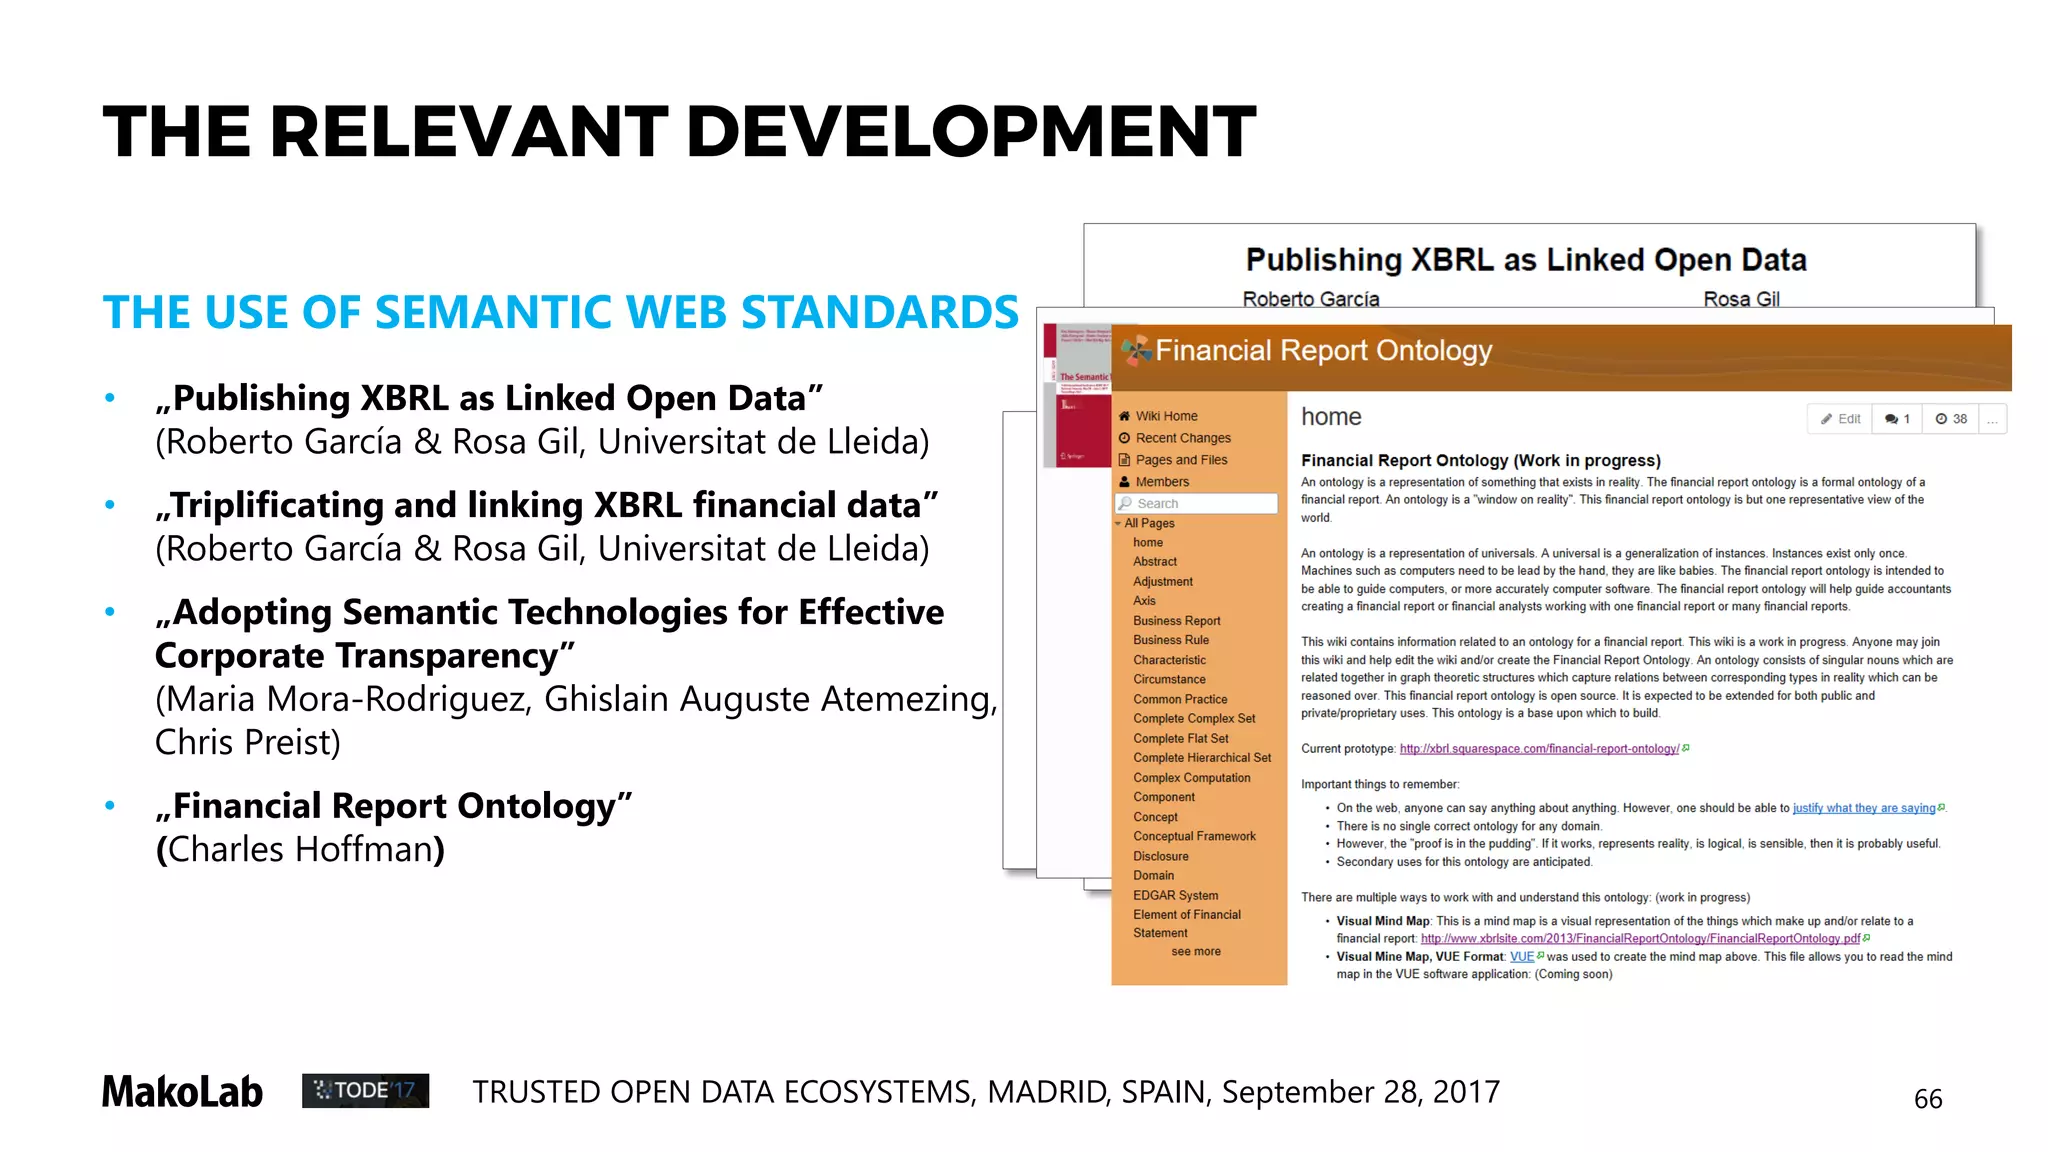Open the Abstract page link
Screen dimensions: 2048x1152
point(1155,562)
